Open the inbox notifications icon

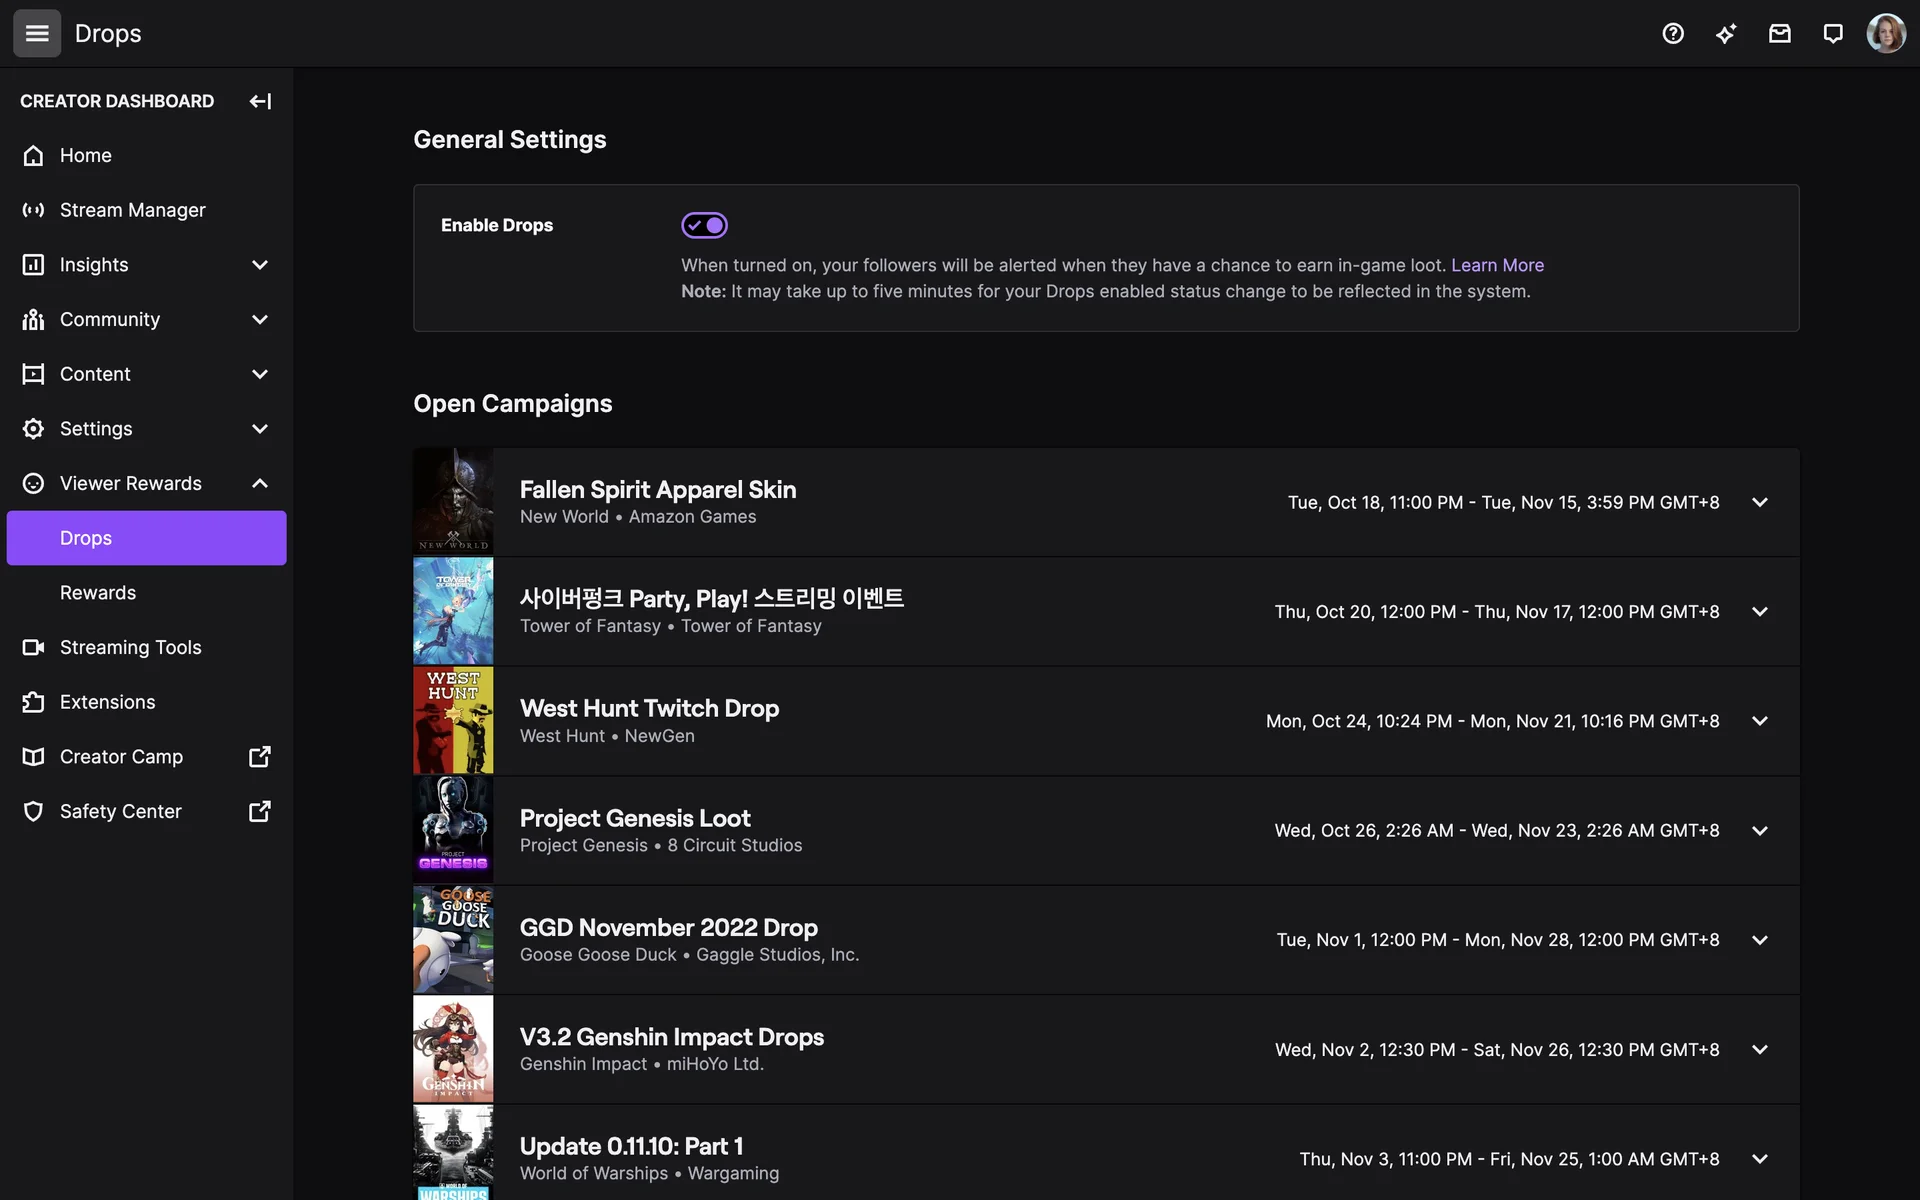[x=1779, y=33]
